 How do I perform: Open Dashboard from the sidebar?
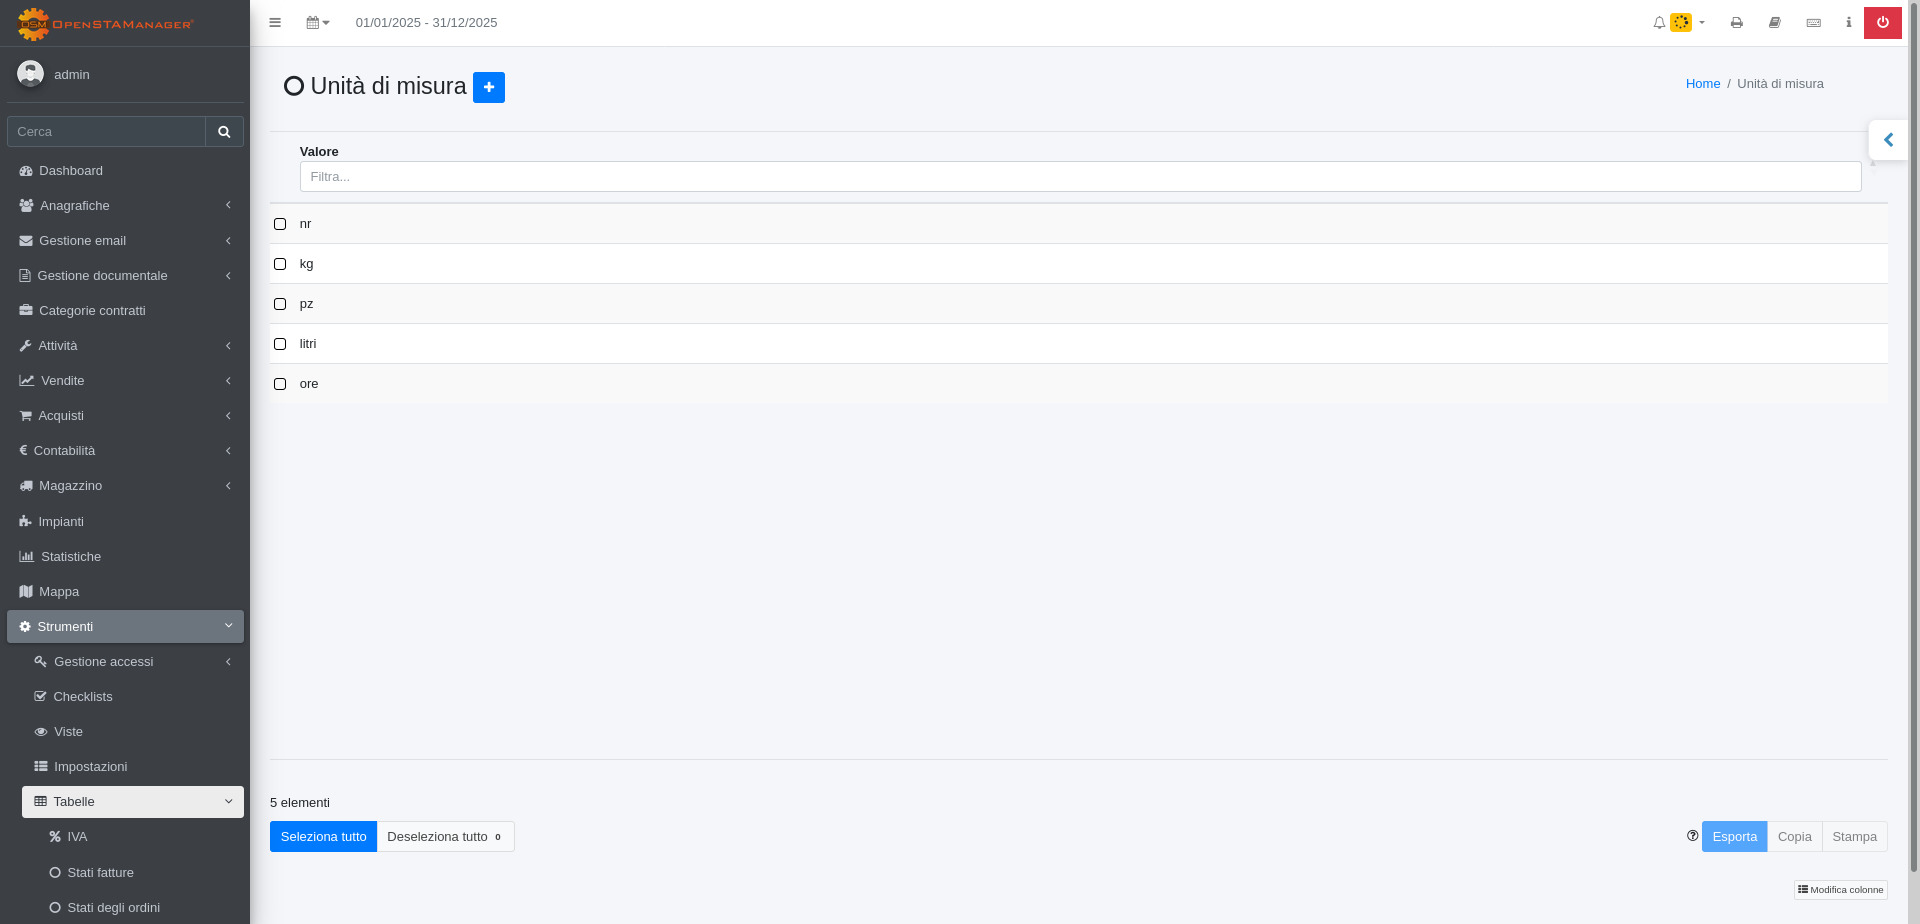coord(71,171)
